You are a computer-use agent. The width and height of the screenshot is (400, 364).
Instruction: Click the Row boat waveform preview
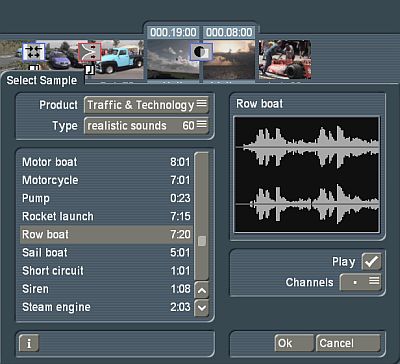point(307,174)
